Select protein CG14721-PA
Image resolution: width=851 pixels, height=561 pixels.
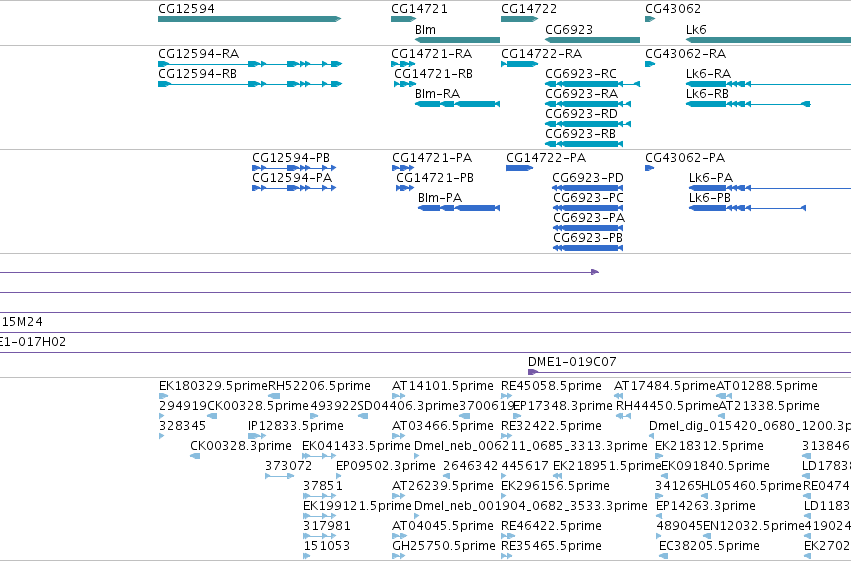[403, 168]
